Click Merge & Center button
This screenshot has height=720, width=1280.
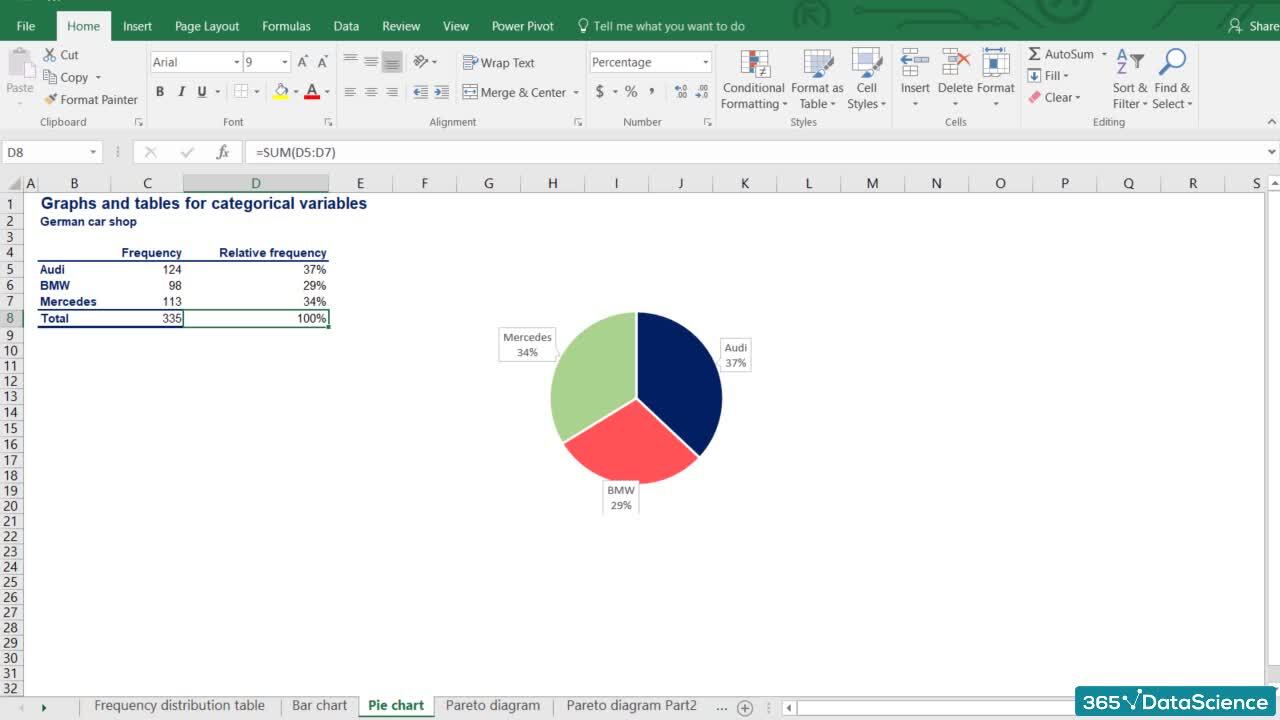(514, 92)
